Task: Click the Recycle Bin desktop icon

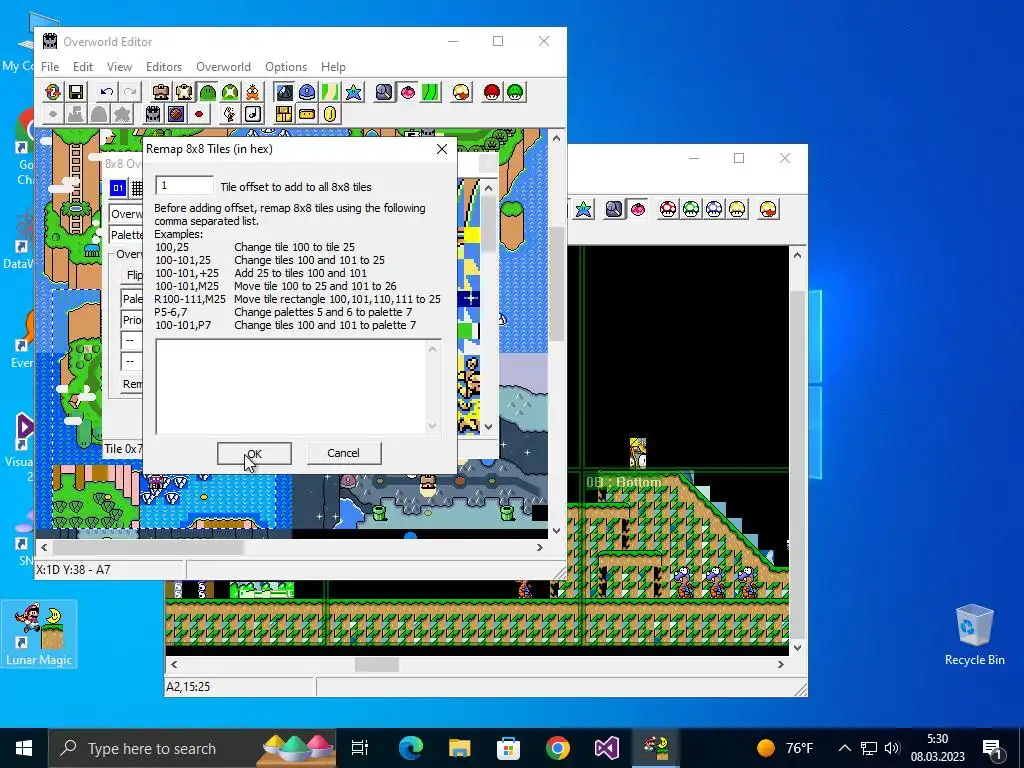Action: (974, 635)
